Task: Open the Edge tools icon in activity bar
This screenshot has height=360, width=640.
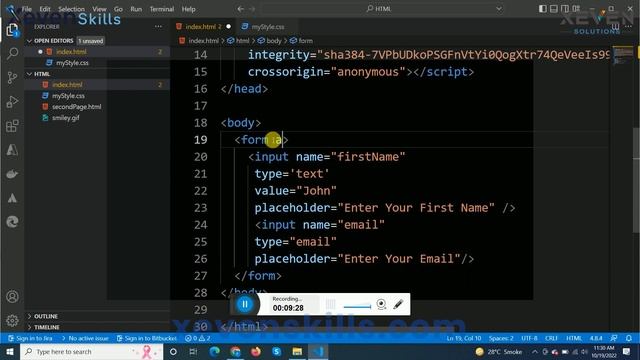Action: (12, 222)
